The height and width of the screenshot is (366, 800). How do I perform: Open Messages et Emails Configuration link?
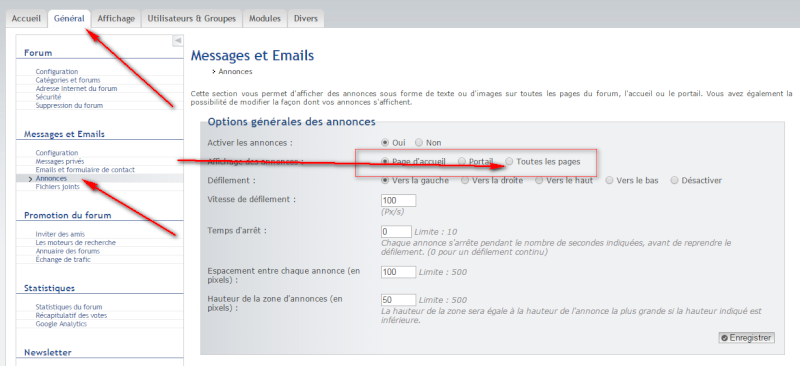click(x=57, y=153)
